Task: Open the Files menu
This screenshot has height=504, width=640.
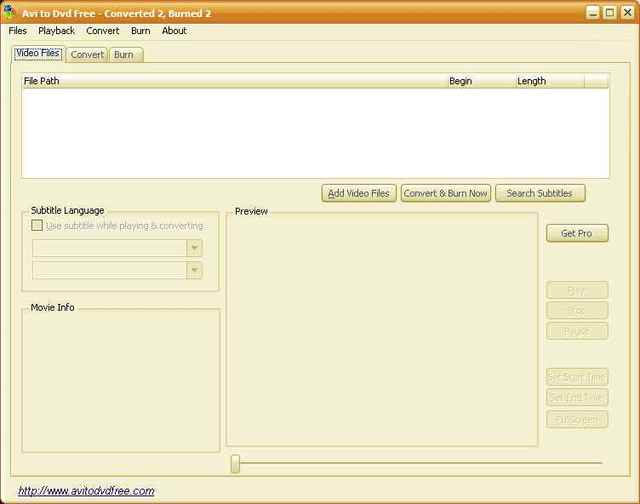Action: tap(18, 31)
